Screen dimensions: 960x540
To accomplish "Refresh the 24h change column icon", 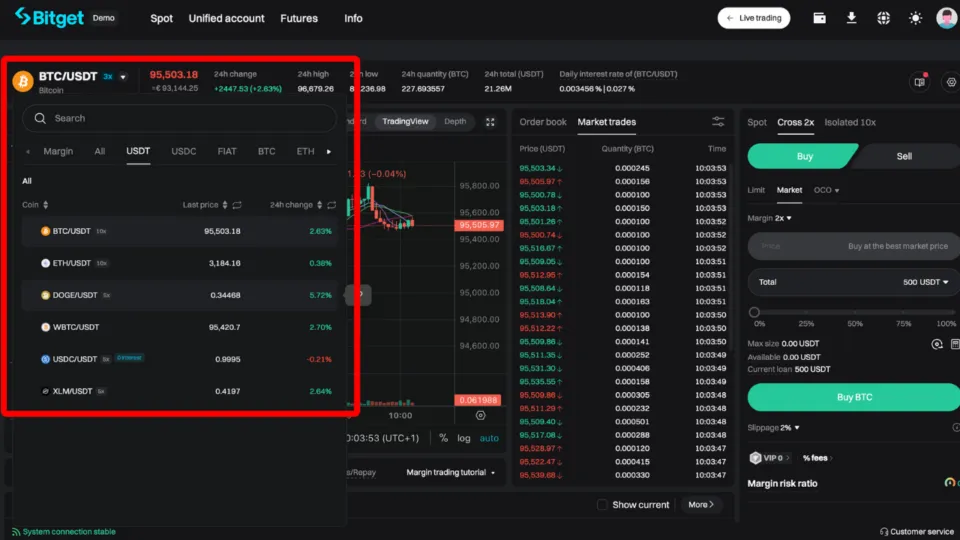I will [331, 205].
